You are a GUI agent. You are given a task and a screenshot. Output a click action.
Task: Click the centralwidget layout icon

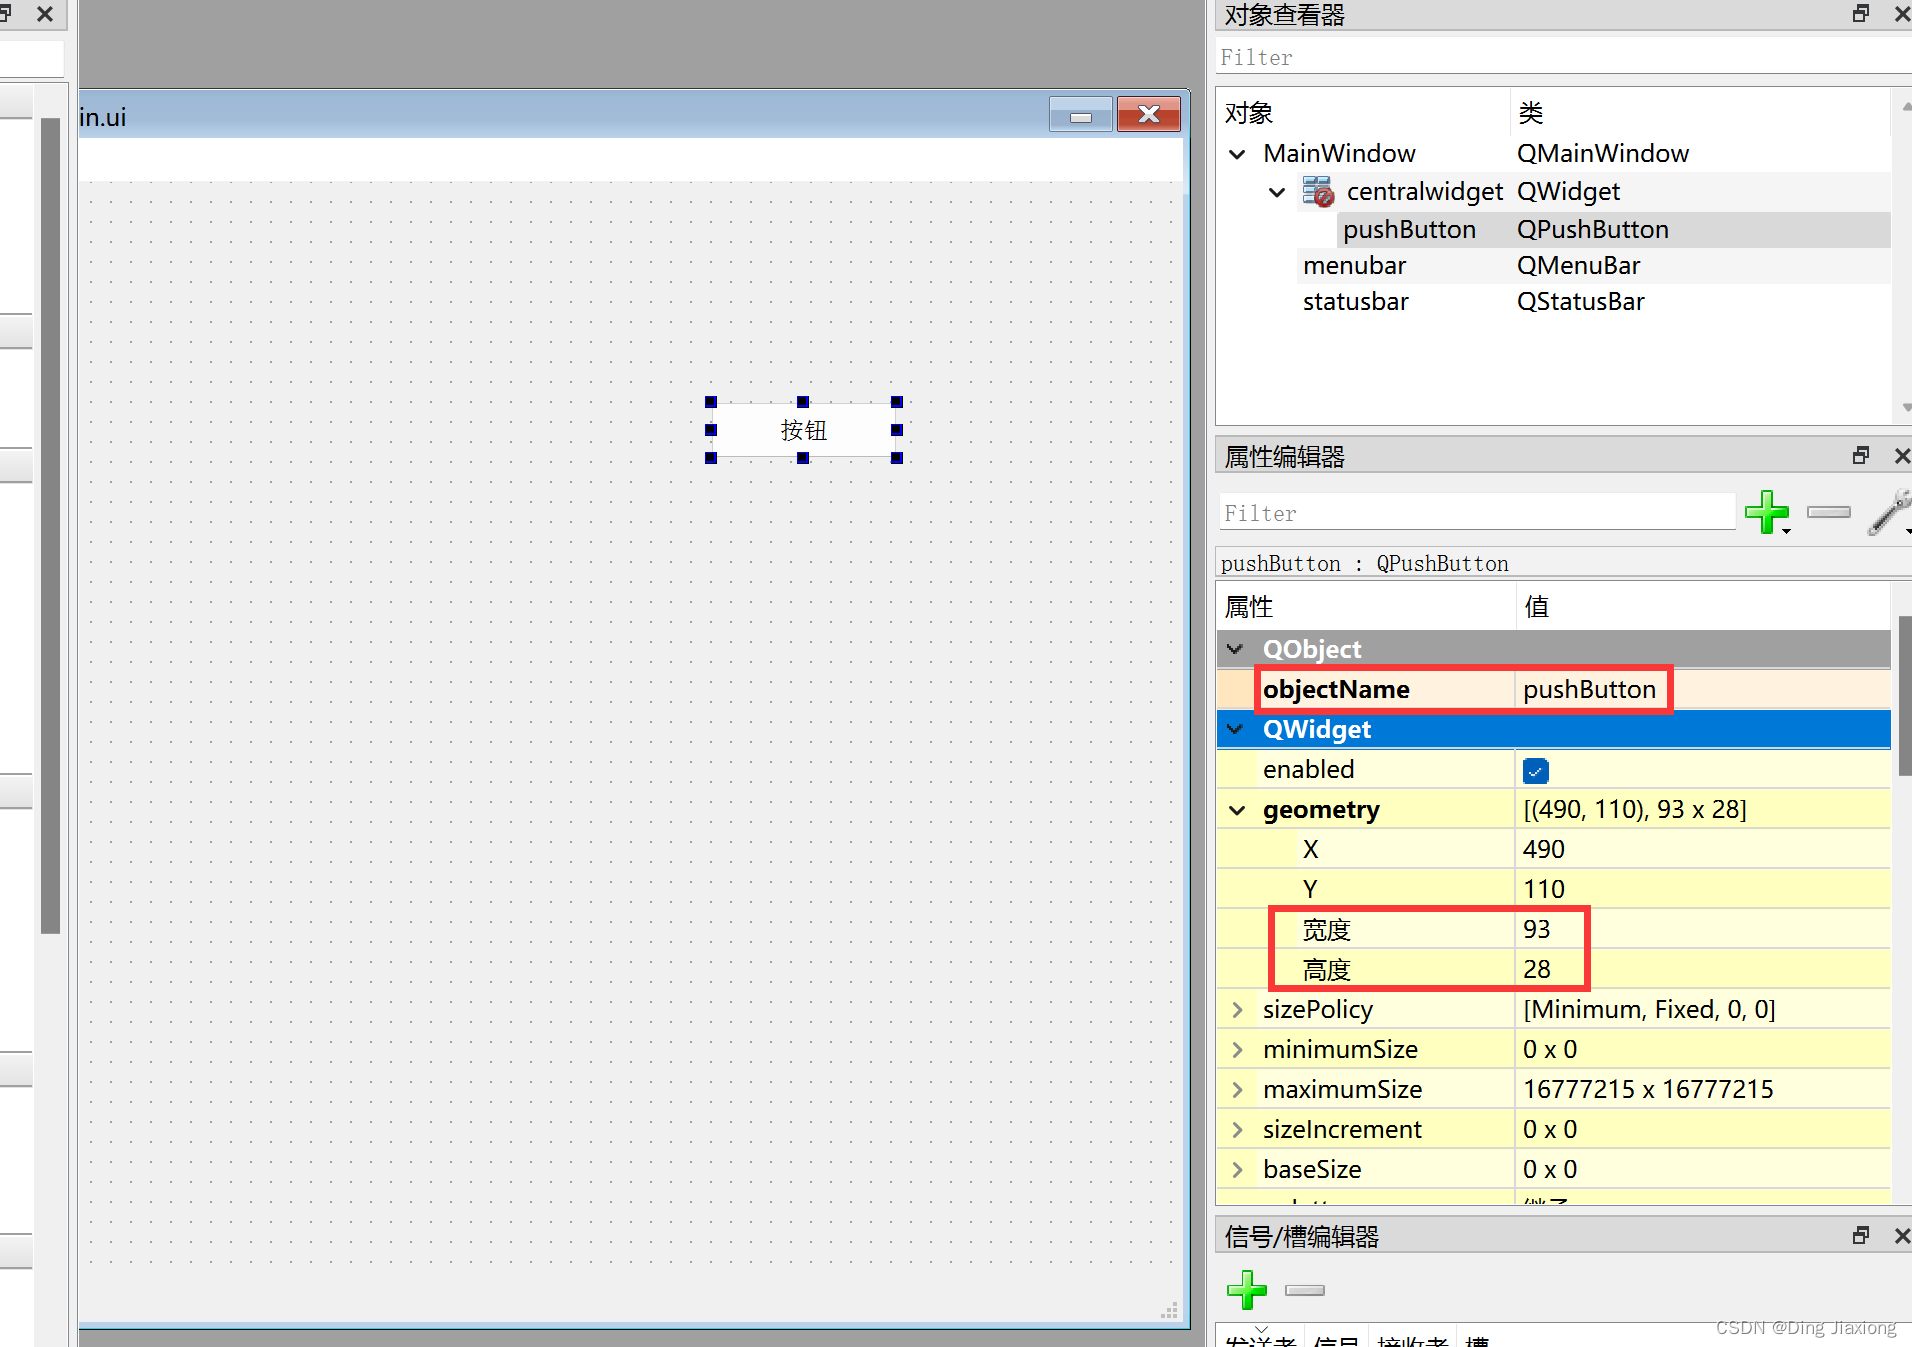pyautogui.click(x=1318, y=191)
